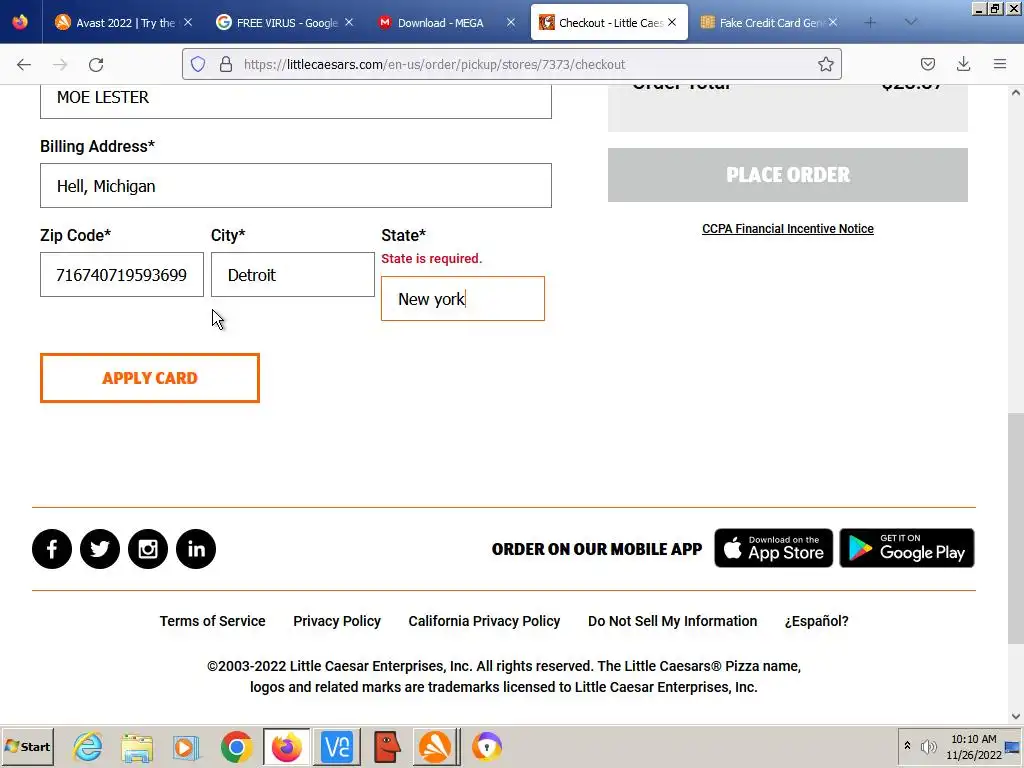Viewport: 1024px width, 768px height.
Task: Click the page vertical scrollbar thumb
Action: (x=1016, y=528)
